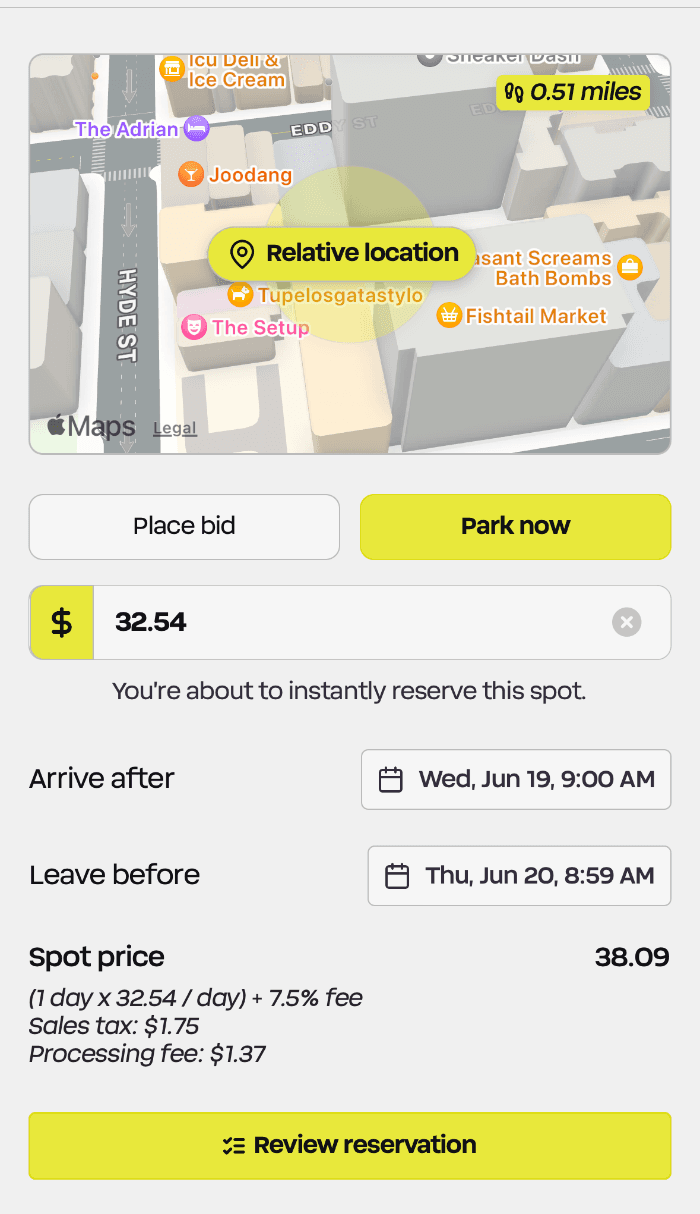The image size is (700, 1214).
Task: Click the 32.54 price input field
Action: (382, 622)
